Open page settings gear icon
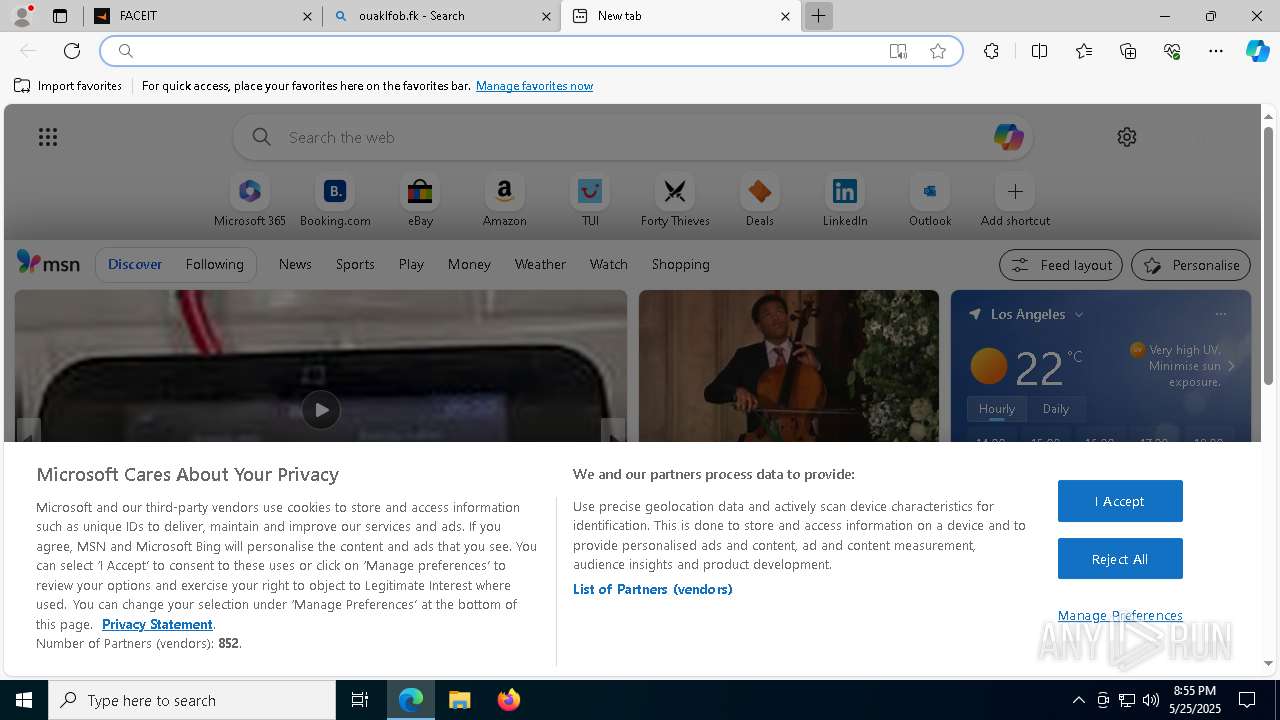The width and height of the screenshot is (1280, 720). [x=1127, y=137]
